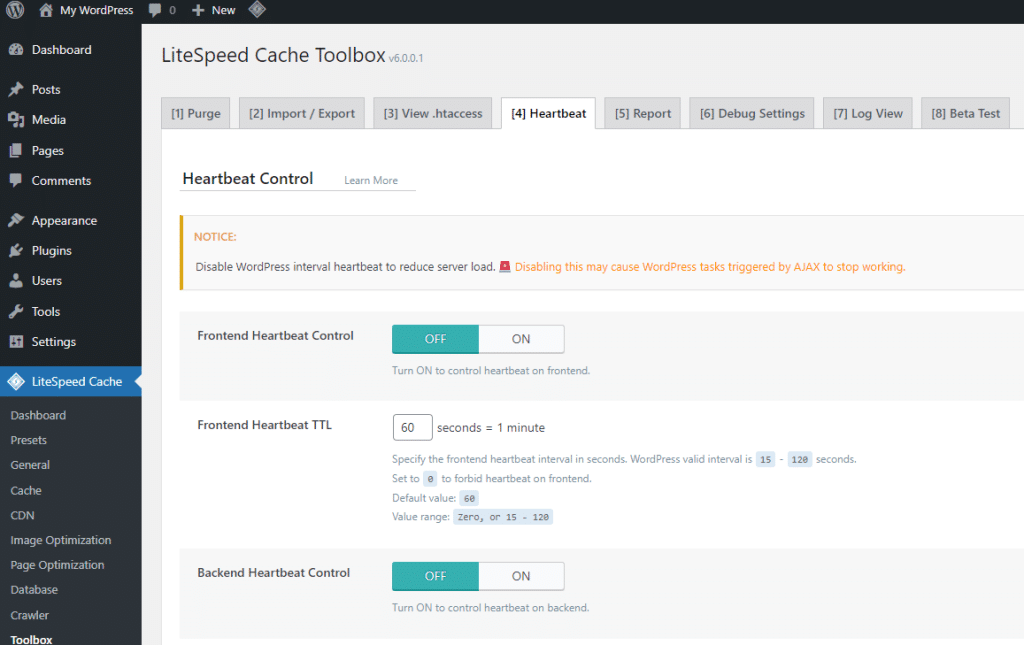Open the [2] Import / Export tab
Viewport: 1024px width, 645px height.
[x=302, y=114]
